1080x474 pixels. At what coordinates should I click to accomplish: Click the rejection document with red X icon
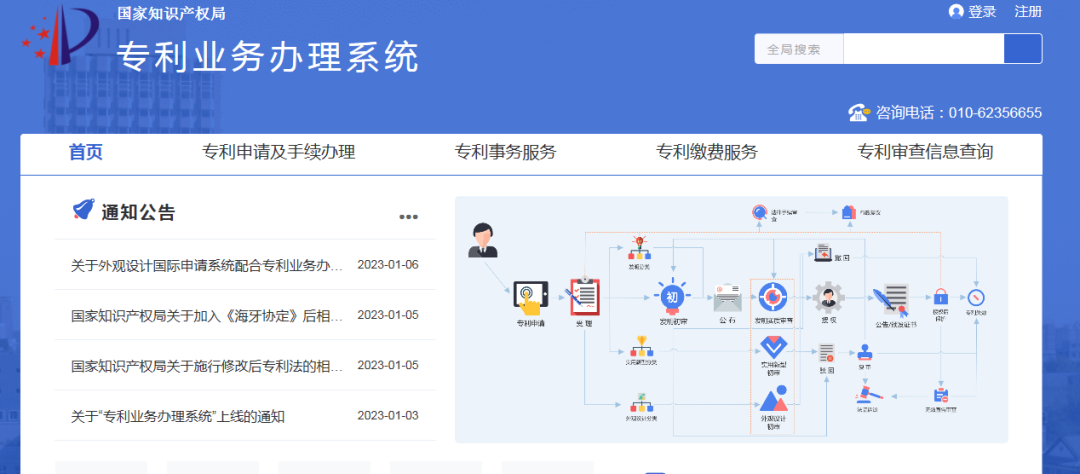coord(827,353)
